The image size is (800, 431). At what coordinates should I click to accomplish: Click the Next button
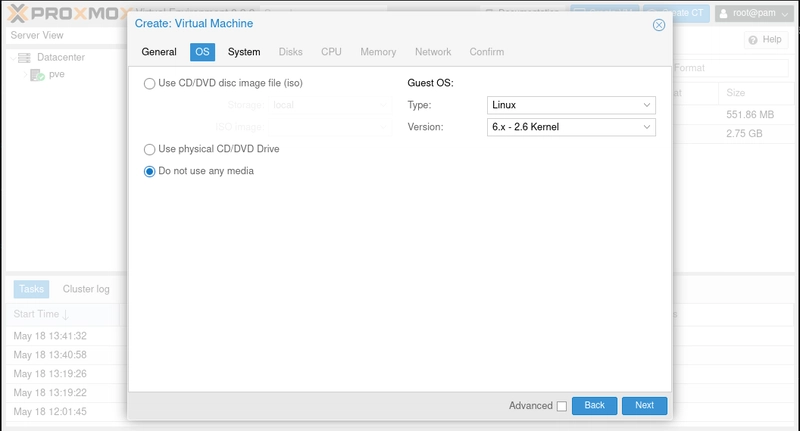pos(644,405)
